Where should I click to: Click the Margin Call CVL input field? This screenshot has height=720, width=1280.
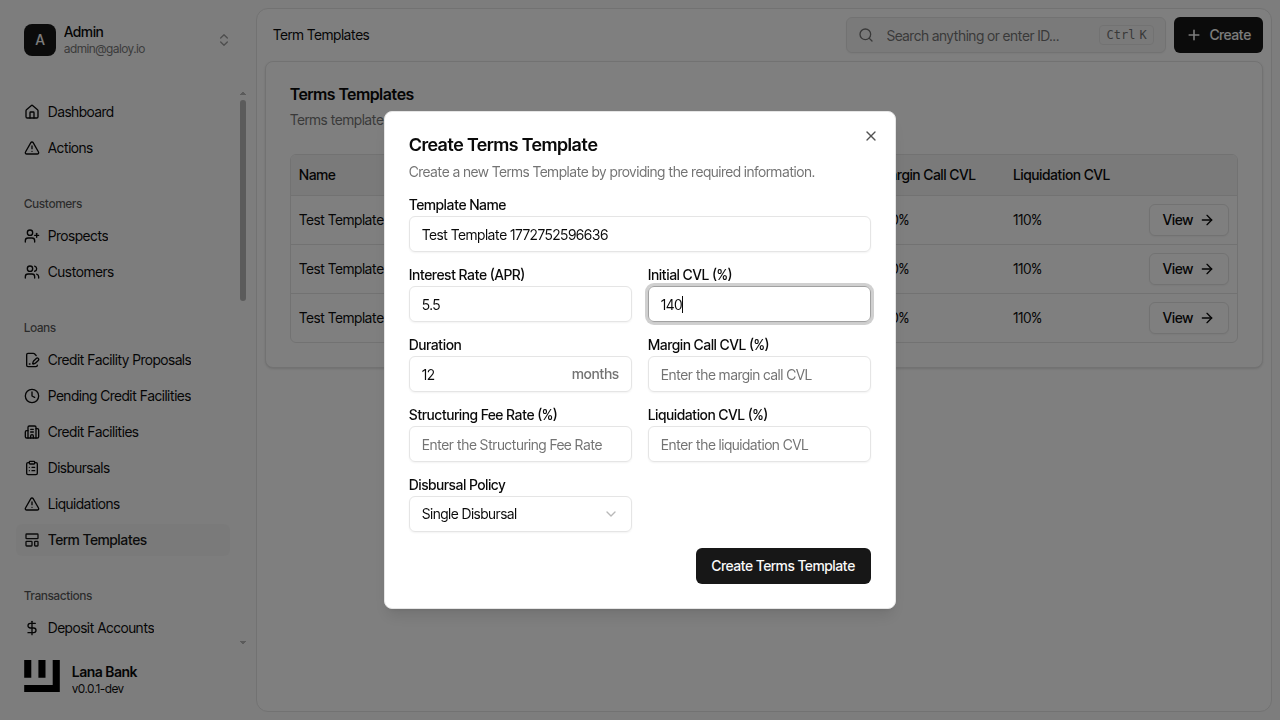759,375
